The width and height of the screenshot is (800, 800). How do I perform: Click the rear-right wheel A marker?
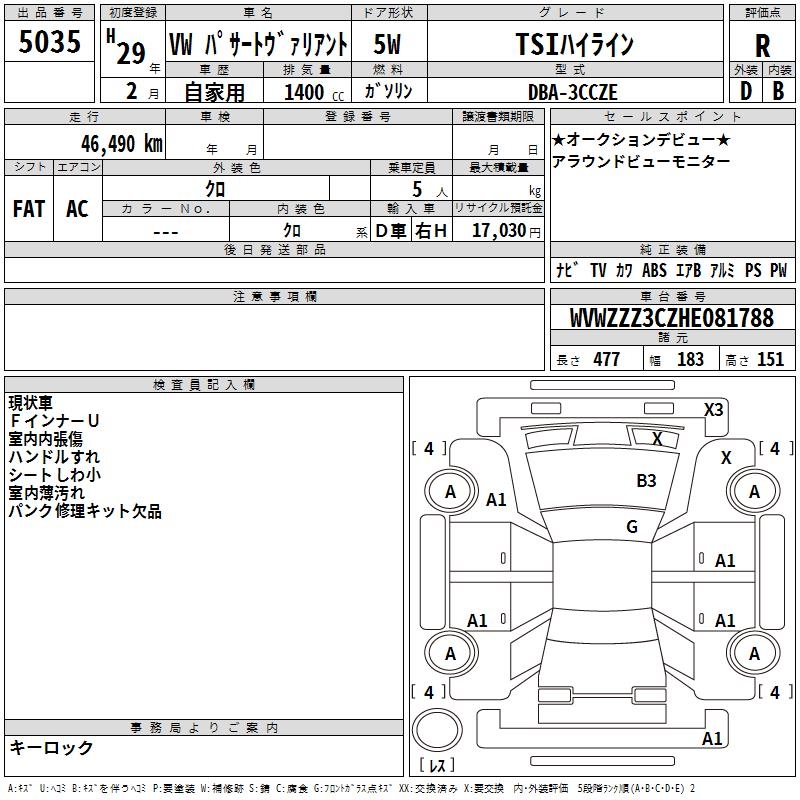click(754, 653)
